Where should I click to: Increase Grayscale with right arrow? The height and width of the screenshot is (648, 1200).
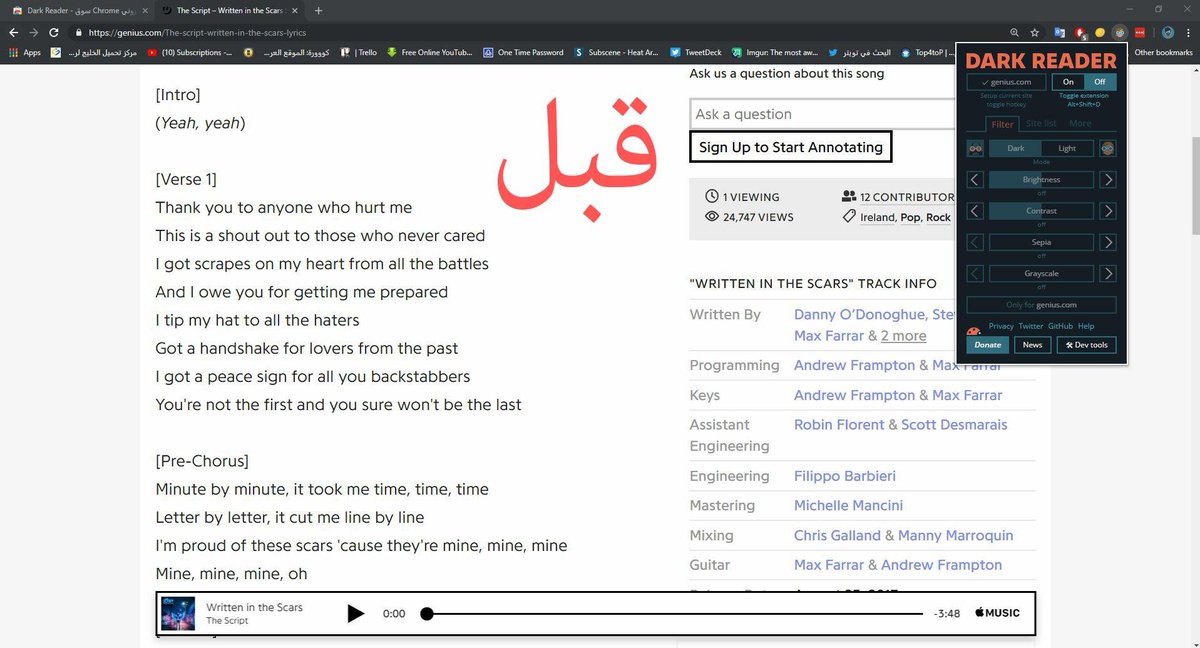(1107, 273)
